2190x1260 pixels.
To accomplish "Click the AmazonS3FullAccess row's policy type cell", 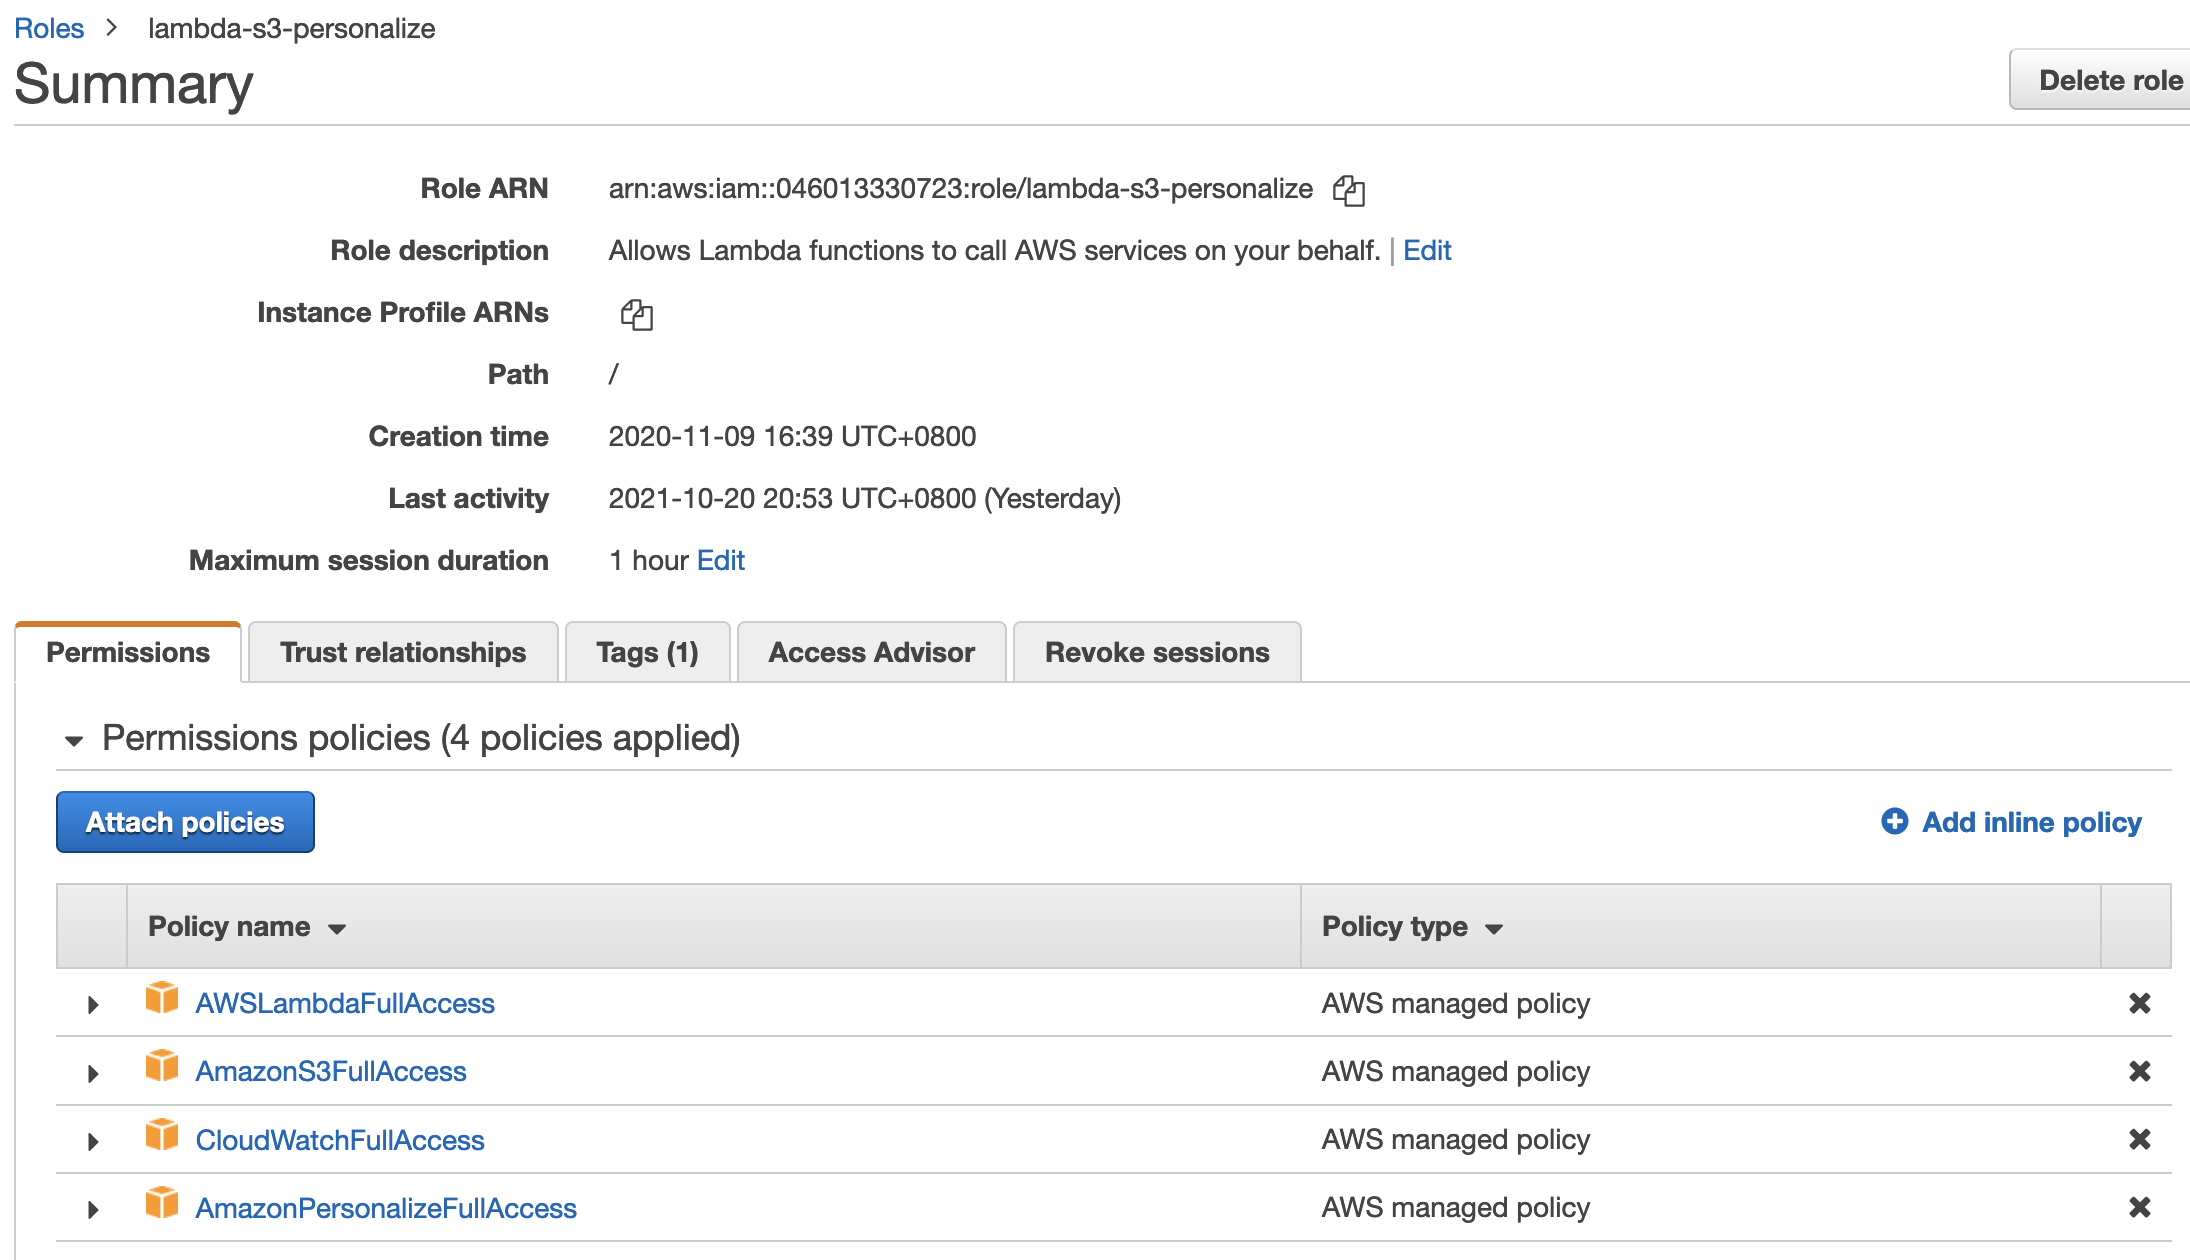I will pyautogui.click(x=1456, y=1071).
